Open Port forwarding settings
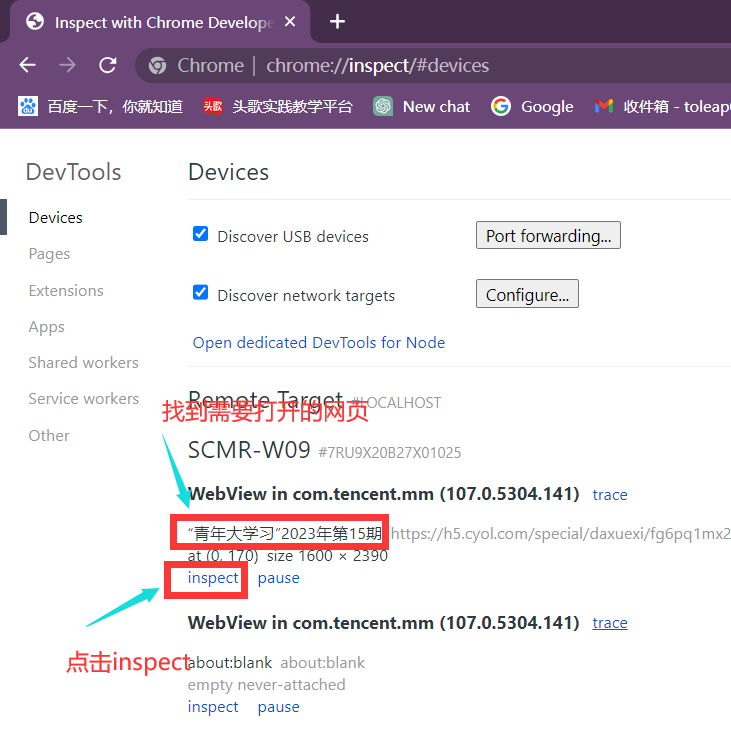The width and height of the screenshot is (731, 745). (548, 235)
